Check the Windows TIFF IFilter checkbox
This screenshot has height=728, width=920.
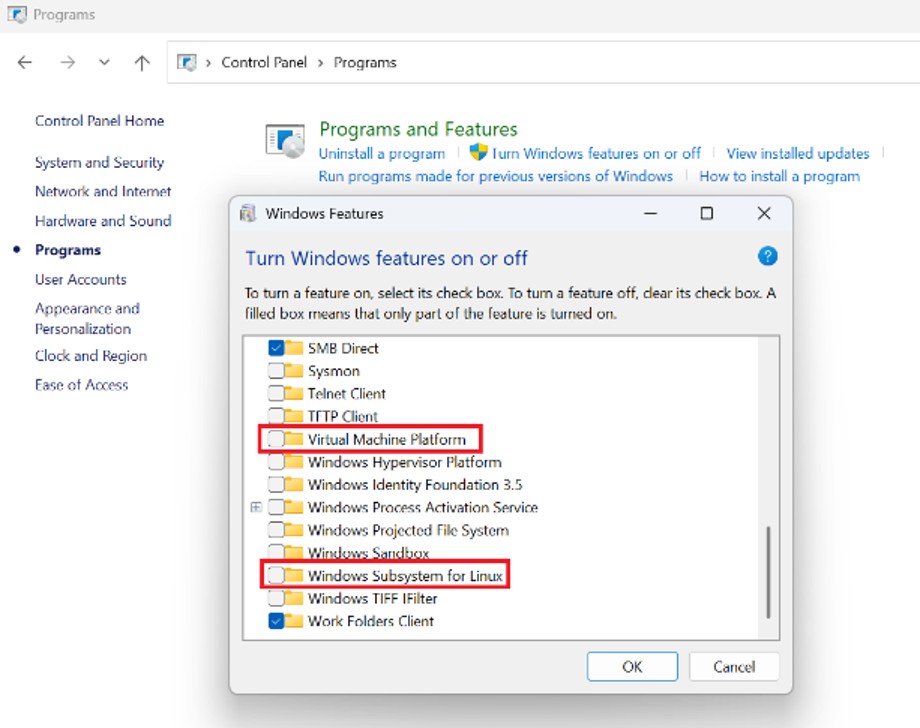point(276,598)
